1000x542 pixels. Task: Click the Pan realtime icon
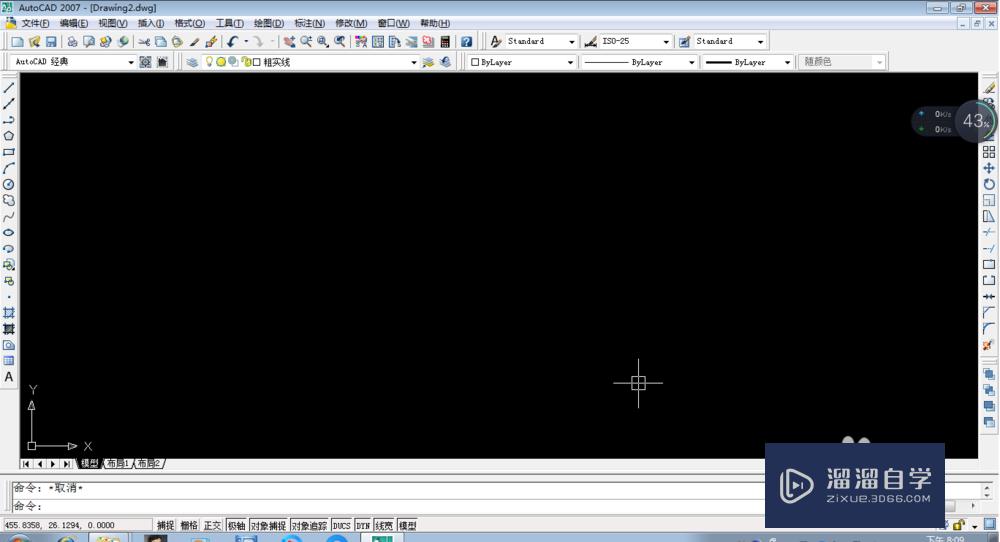pos(289,41)
